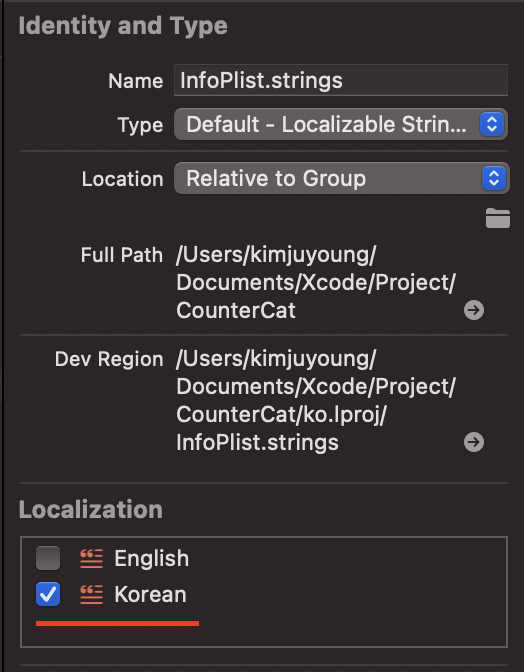Open the Location dropdown set to Relative to Group

[341, 178]
